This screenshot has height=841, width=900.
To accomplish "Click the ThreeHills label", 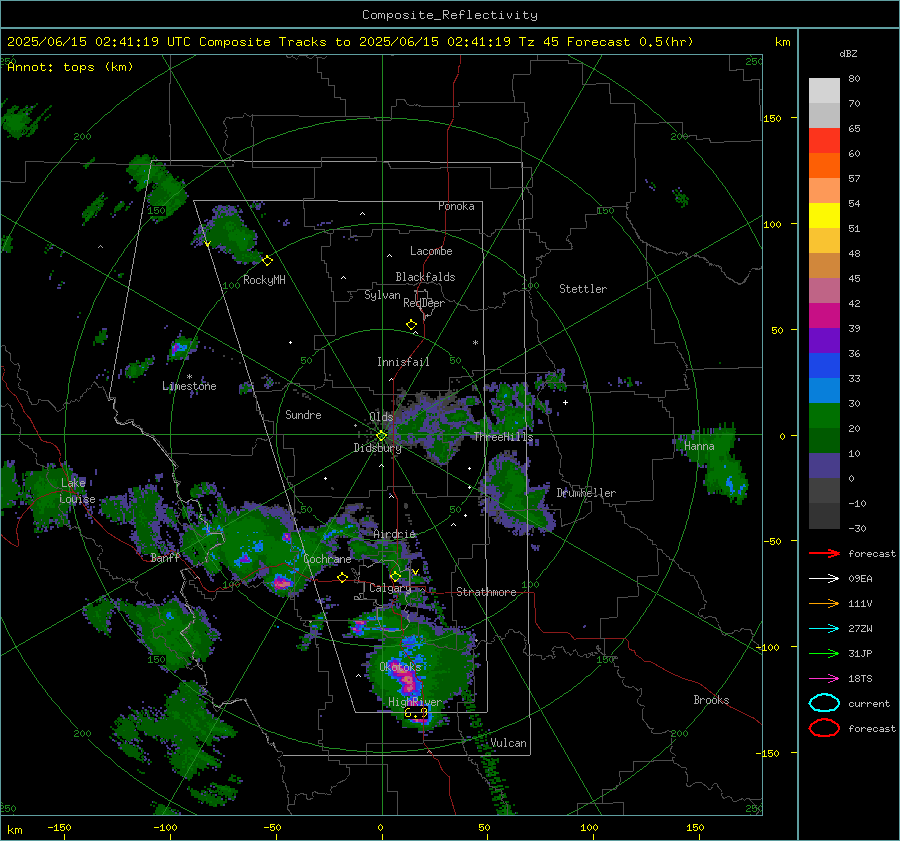I will tap(503, 437).
